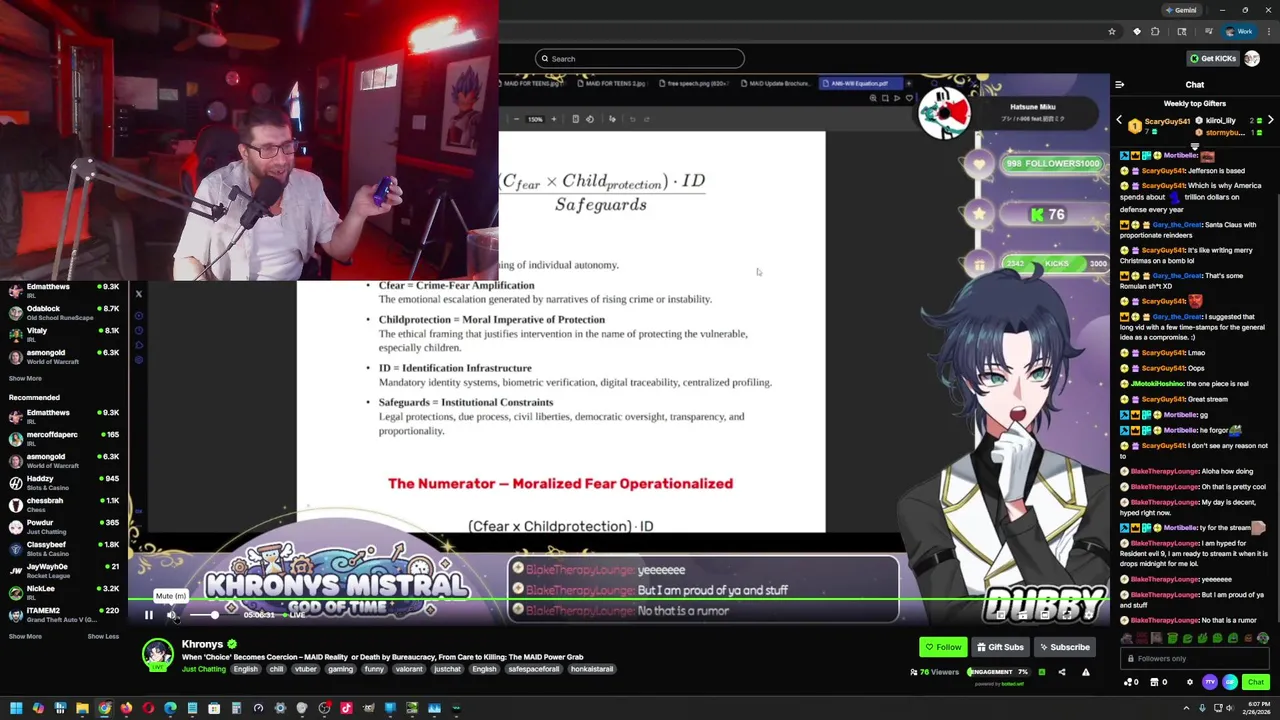Image resolution: width=1280 pixels, height=720 pixels.
Task: Open the Calculator taskbar icon
Action: point(236,708)
